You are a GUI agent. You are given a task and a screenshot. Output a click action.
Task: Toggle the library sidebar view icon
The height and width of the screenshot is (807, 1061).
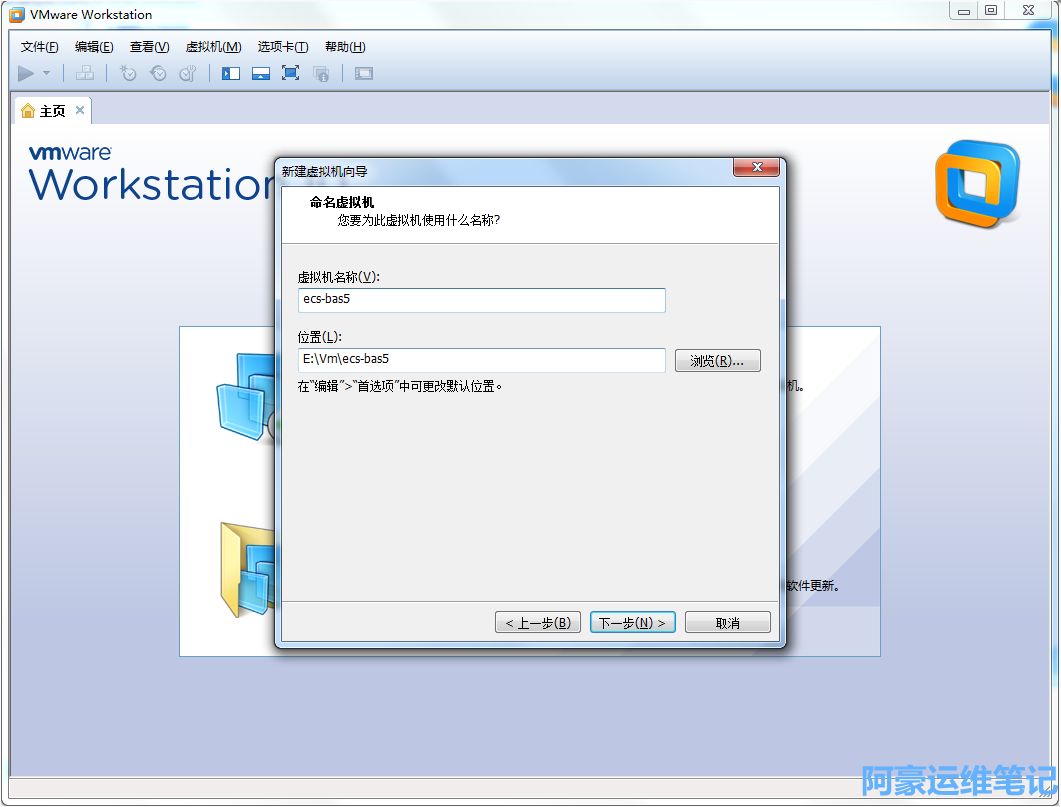click(231, 73)
